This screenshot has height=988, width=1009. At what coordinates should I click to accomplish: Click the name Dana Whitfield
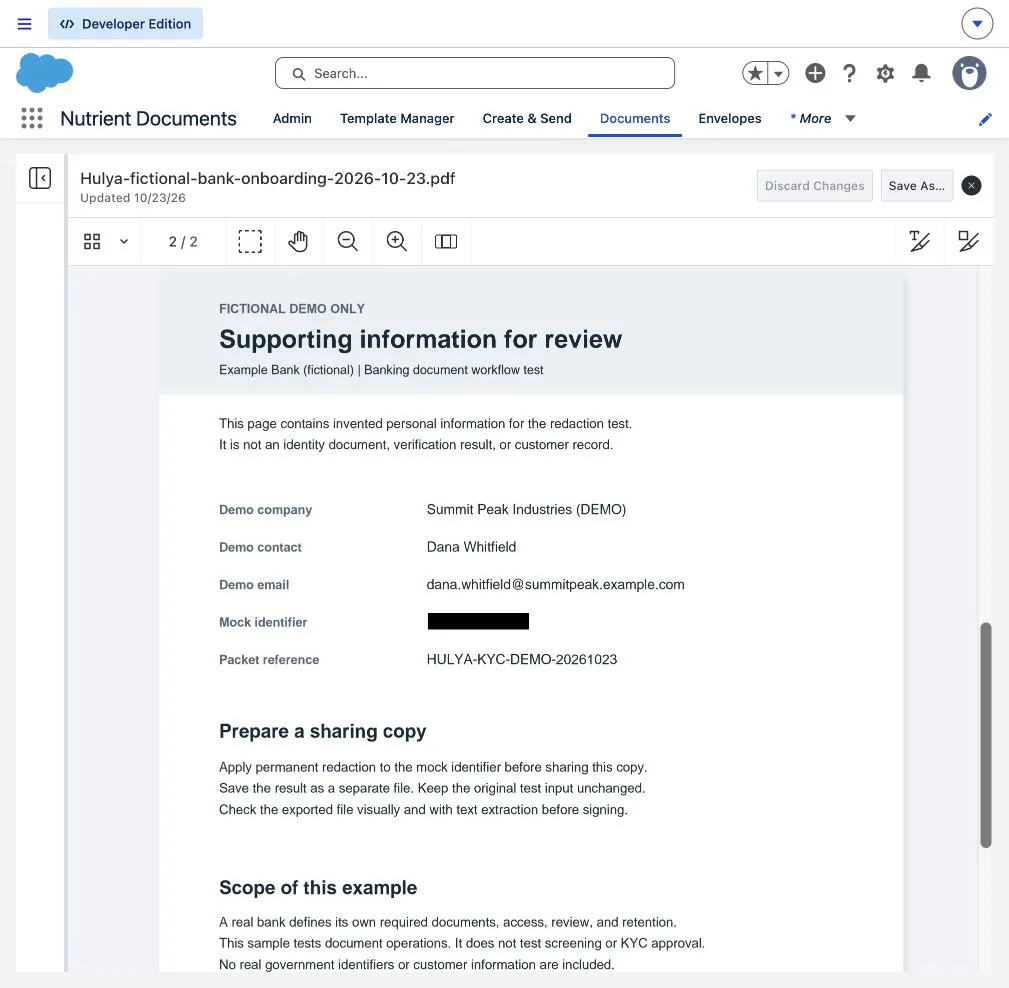471,546
